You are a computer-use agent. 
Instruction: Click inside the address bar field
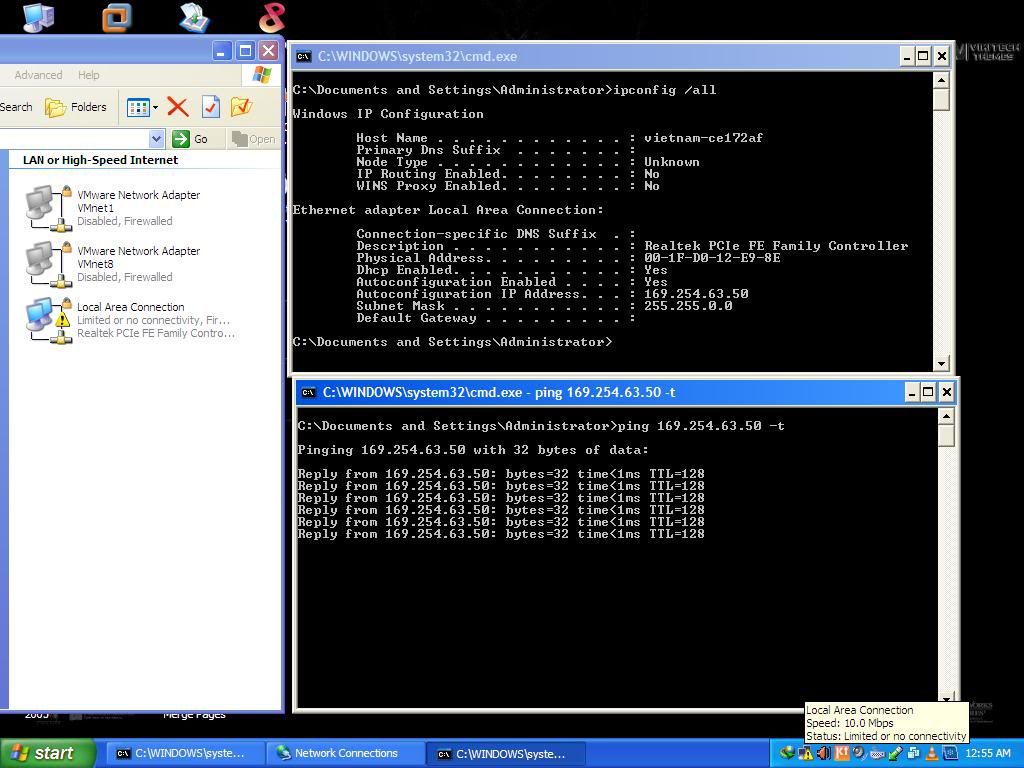pyautogui.click(x=74, y=138)
